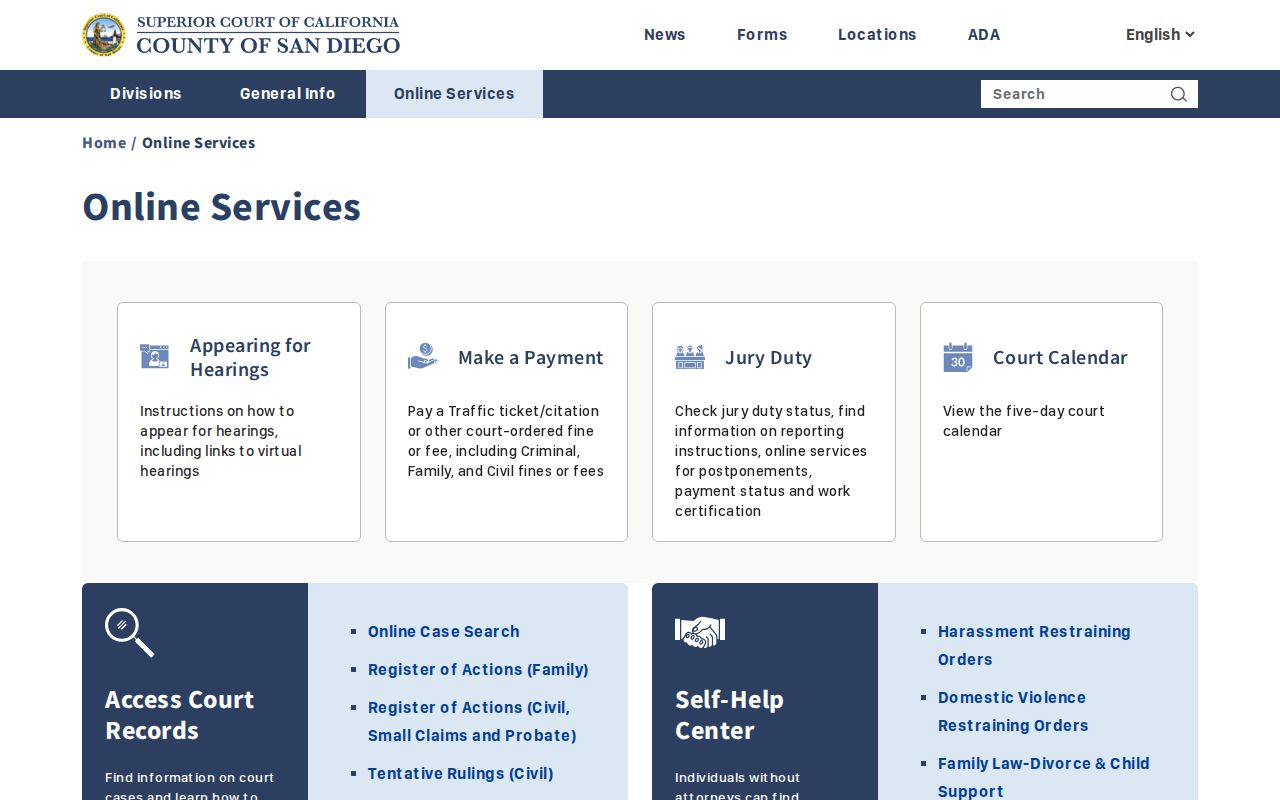
Task: Click the Online Services breadcrumb text
Action: pos(199,143)
